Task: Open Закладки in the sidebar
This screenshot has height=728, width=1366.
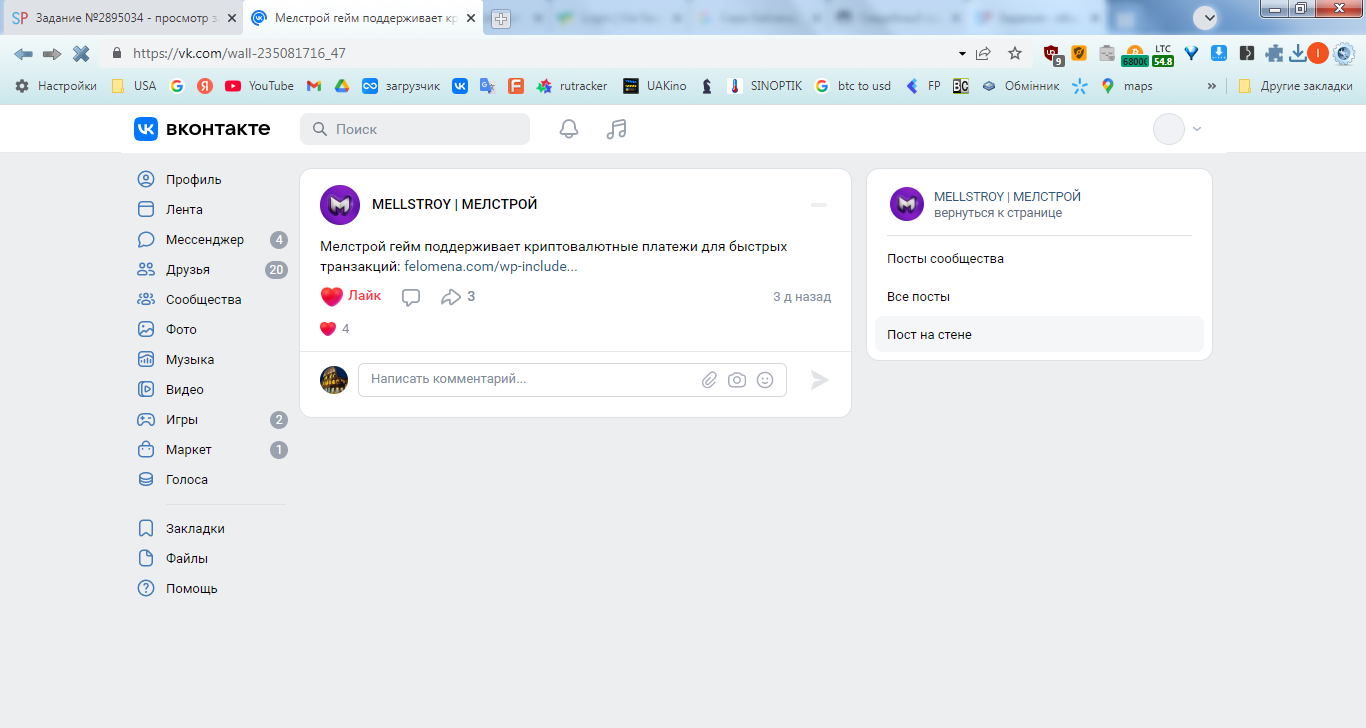Action: (181, 529)
